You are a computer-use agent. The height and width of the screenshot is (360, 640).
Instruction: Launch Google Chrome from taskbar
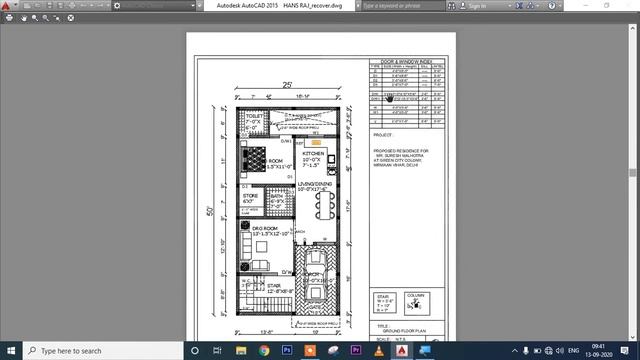coord(264,351)
